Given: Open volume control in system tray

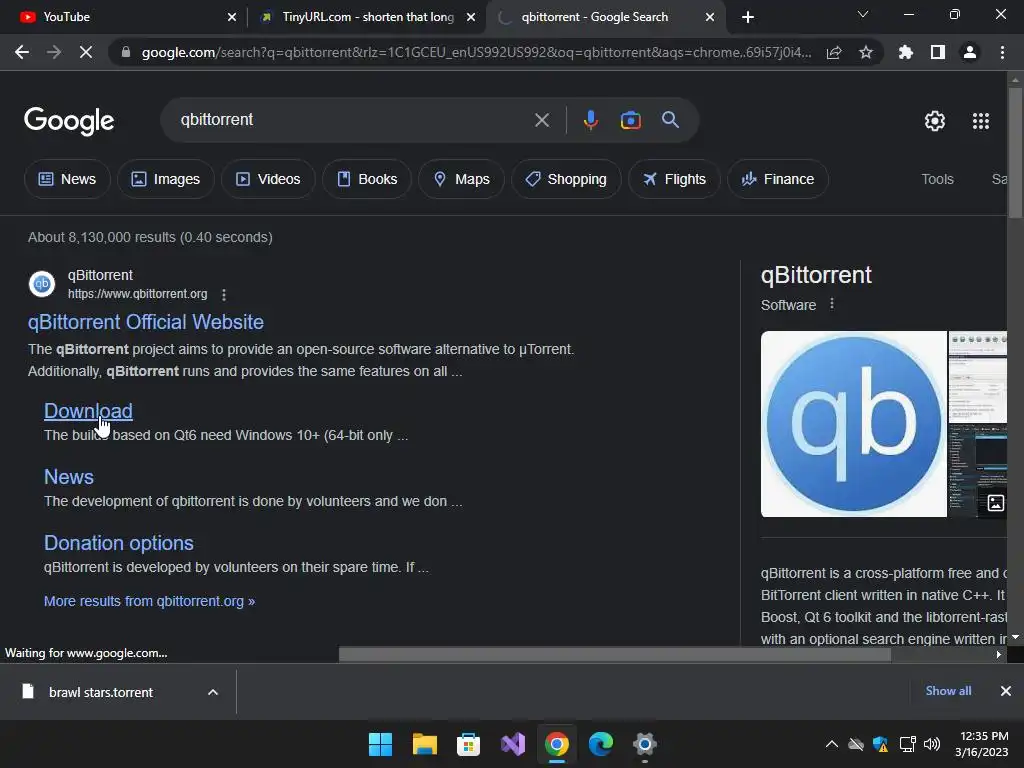Looking at the screenshot, I should 932,744.
